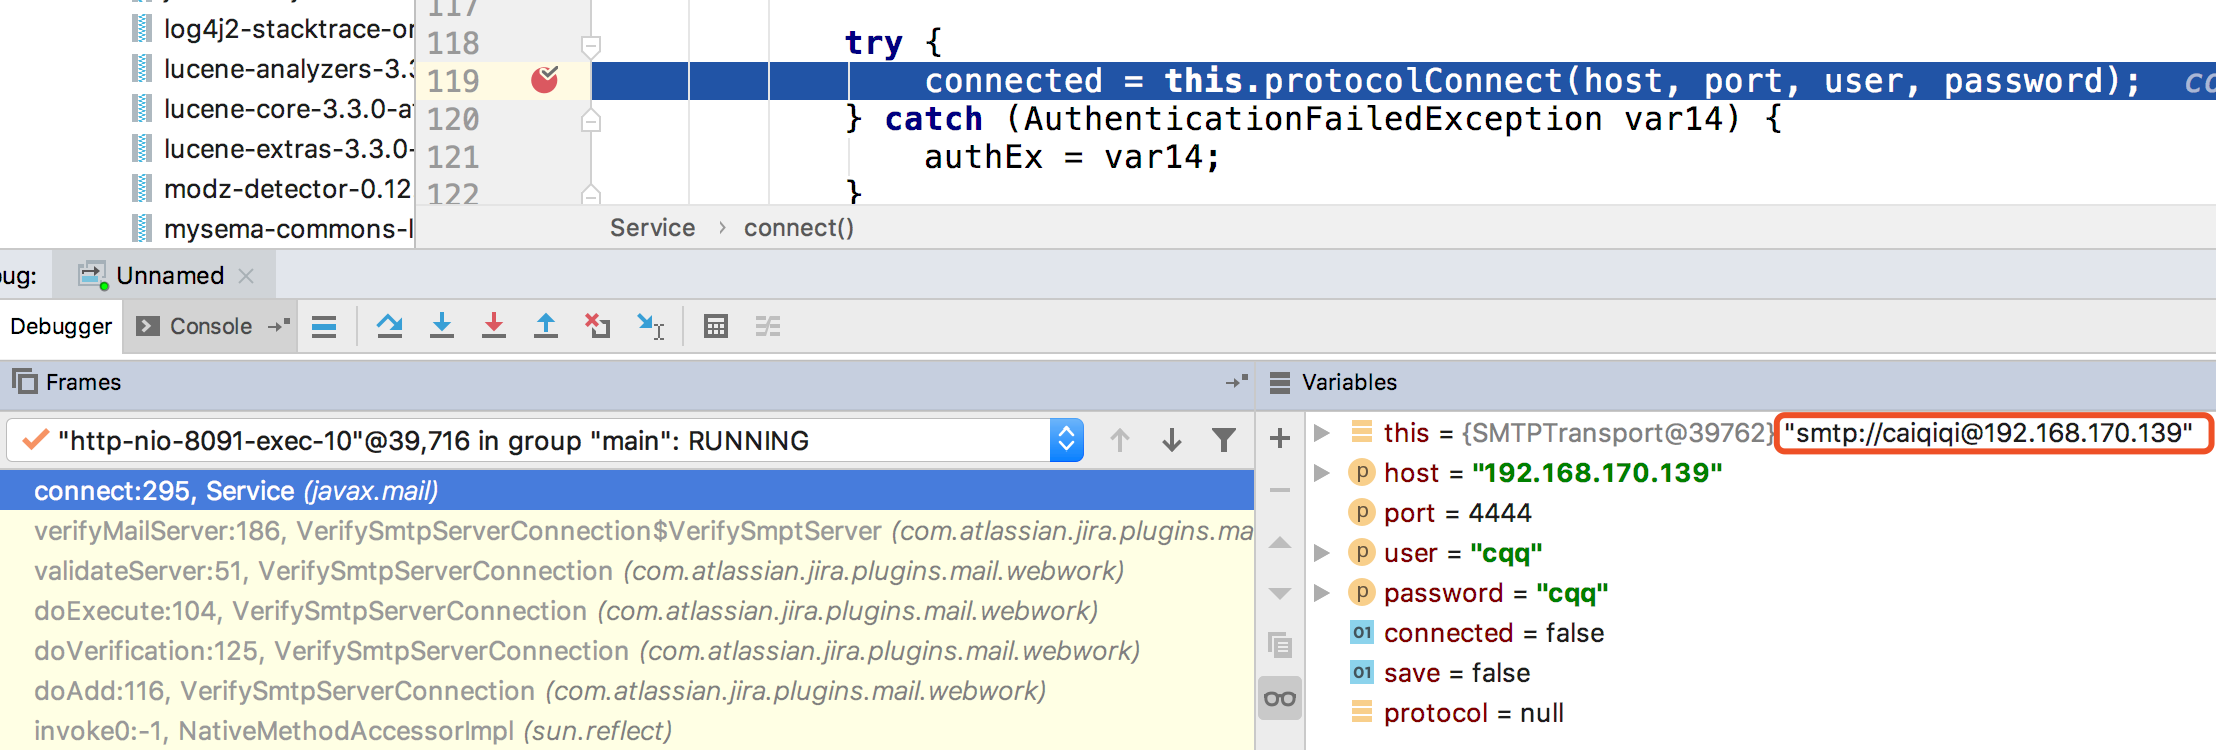Click the Step Over debugger button
Screen dimensions: 2216x750
(390, 326)
